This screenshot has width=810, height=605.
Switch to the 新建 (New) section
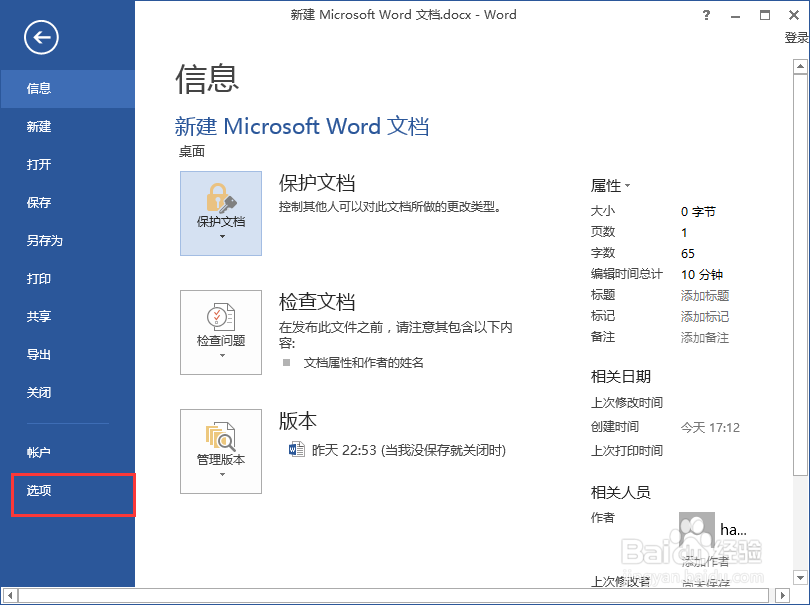coord(39,126)
